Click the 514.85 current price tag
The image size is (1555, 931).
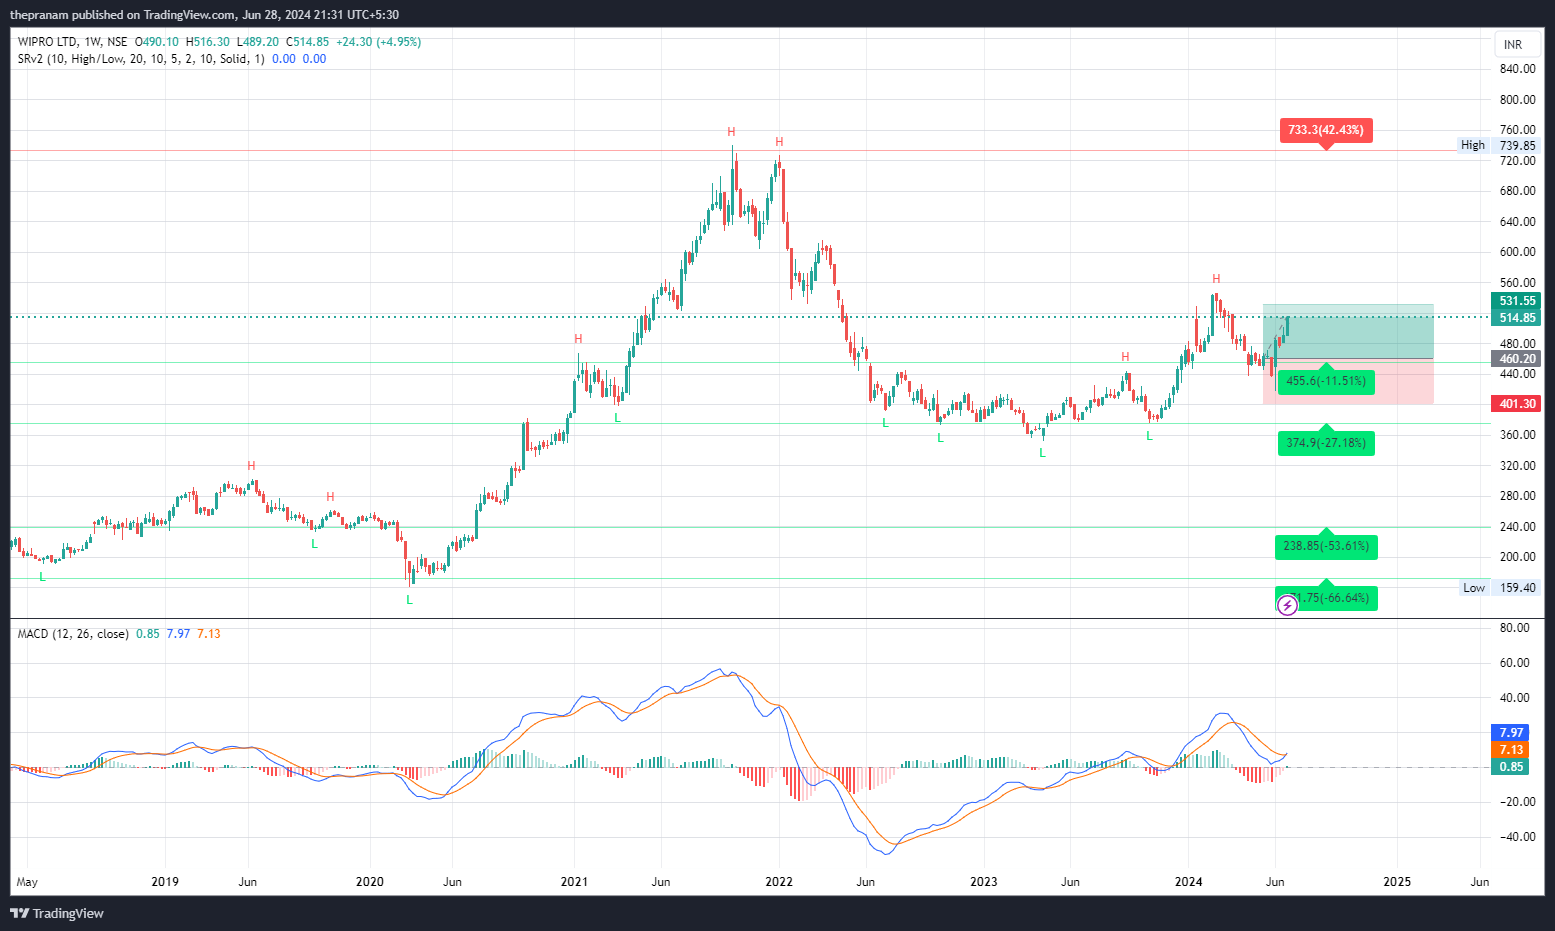(1517, 318)
